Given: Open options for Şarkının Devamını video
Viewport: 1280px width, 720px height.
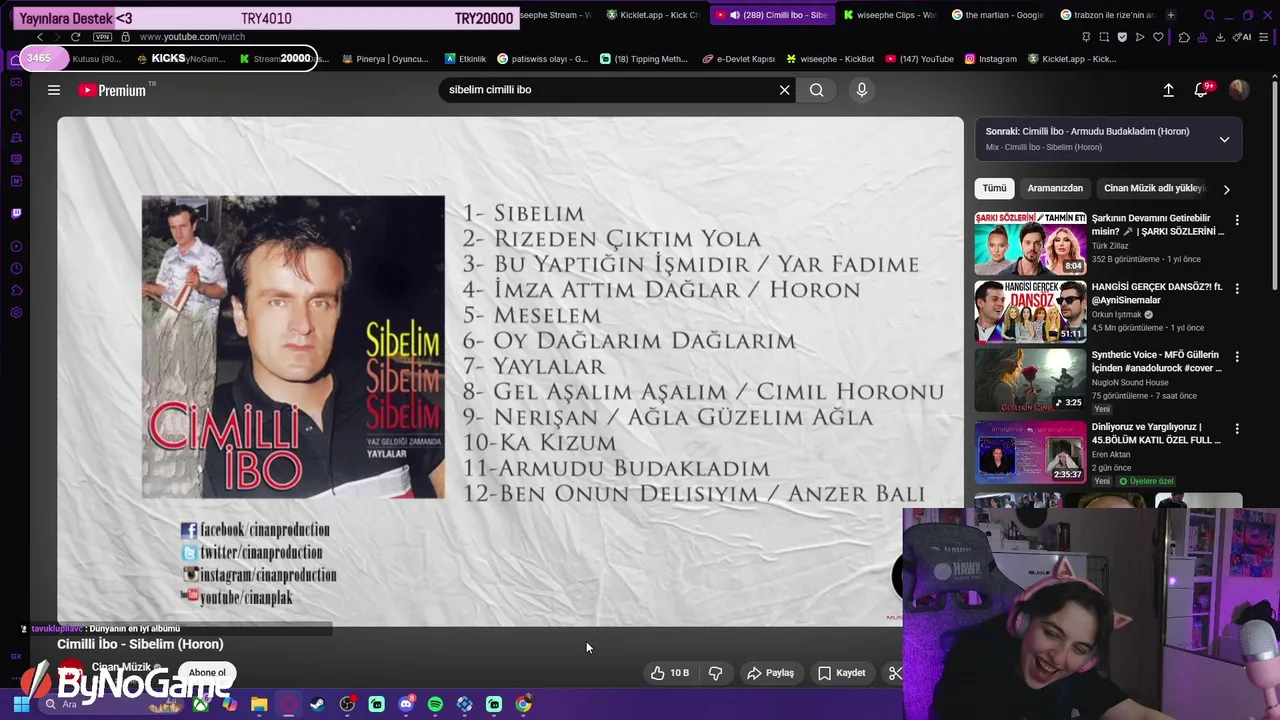Looking at the screenshot, I should [x=1237, y=220].
